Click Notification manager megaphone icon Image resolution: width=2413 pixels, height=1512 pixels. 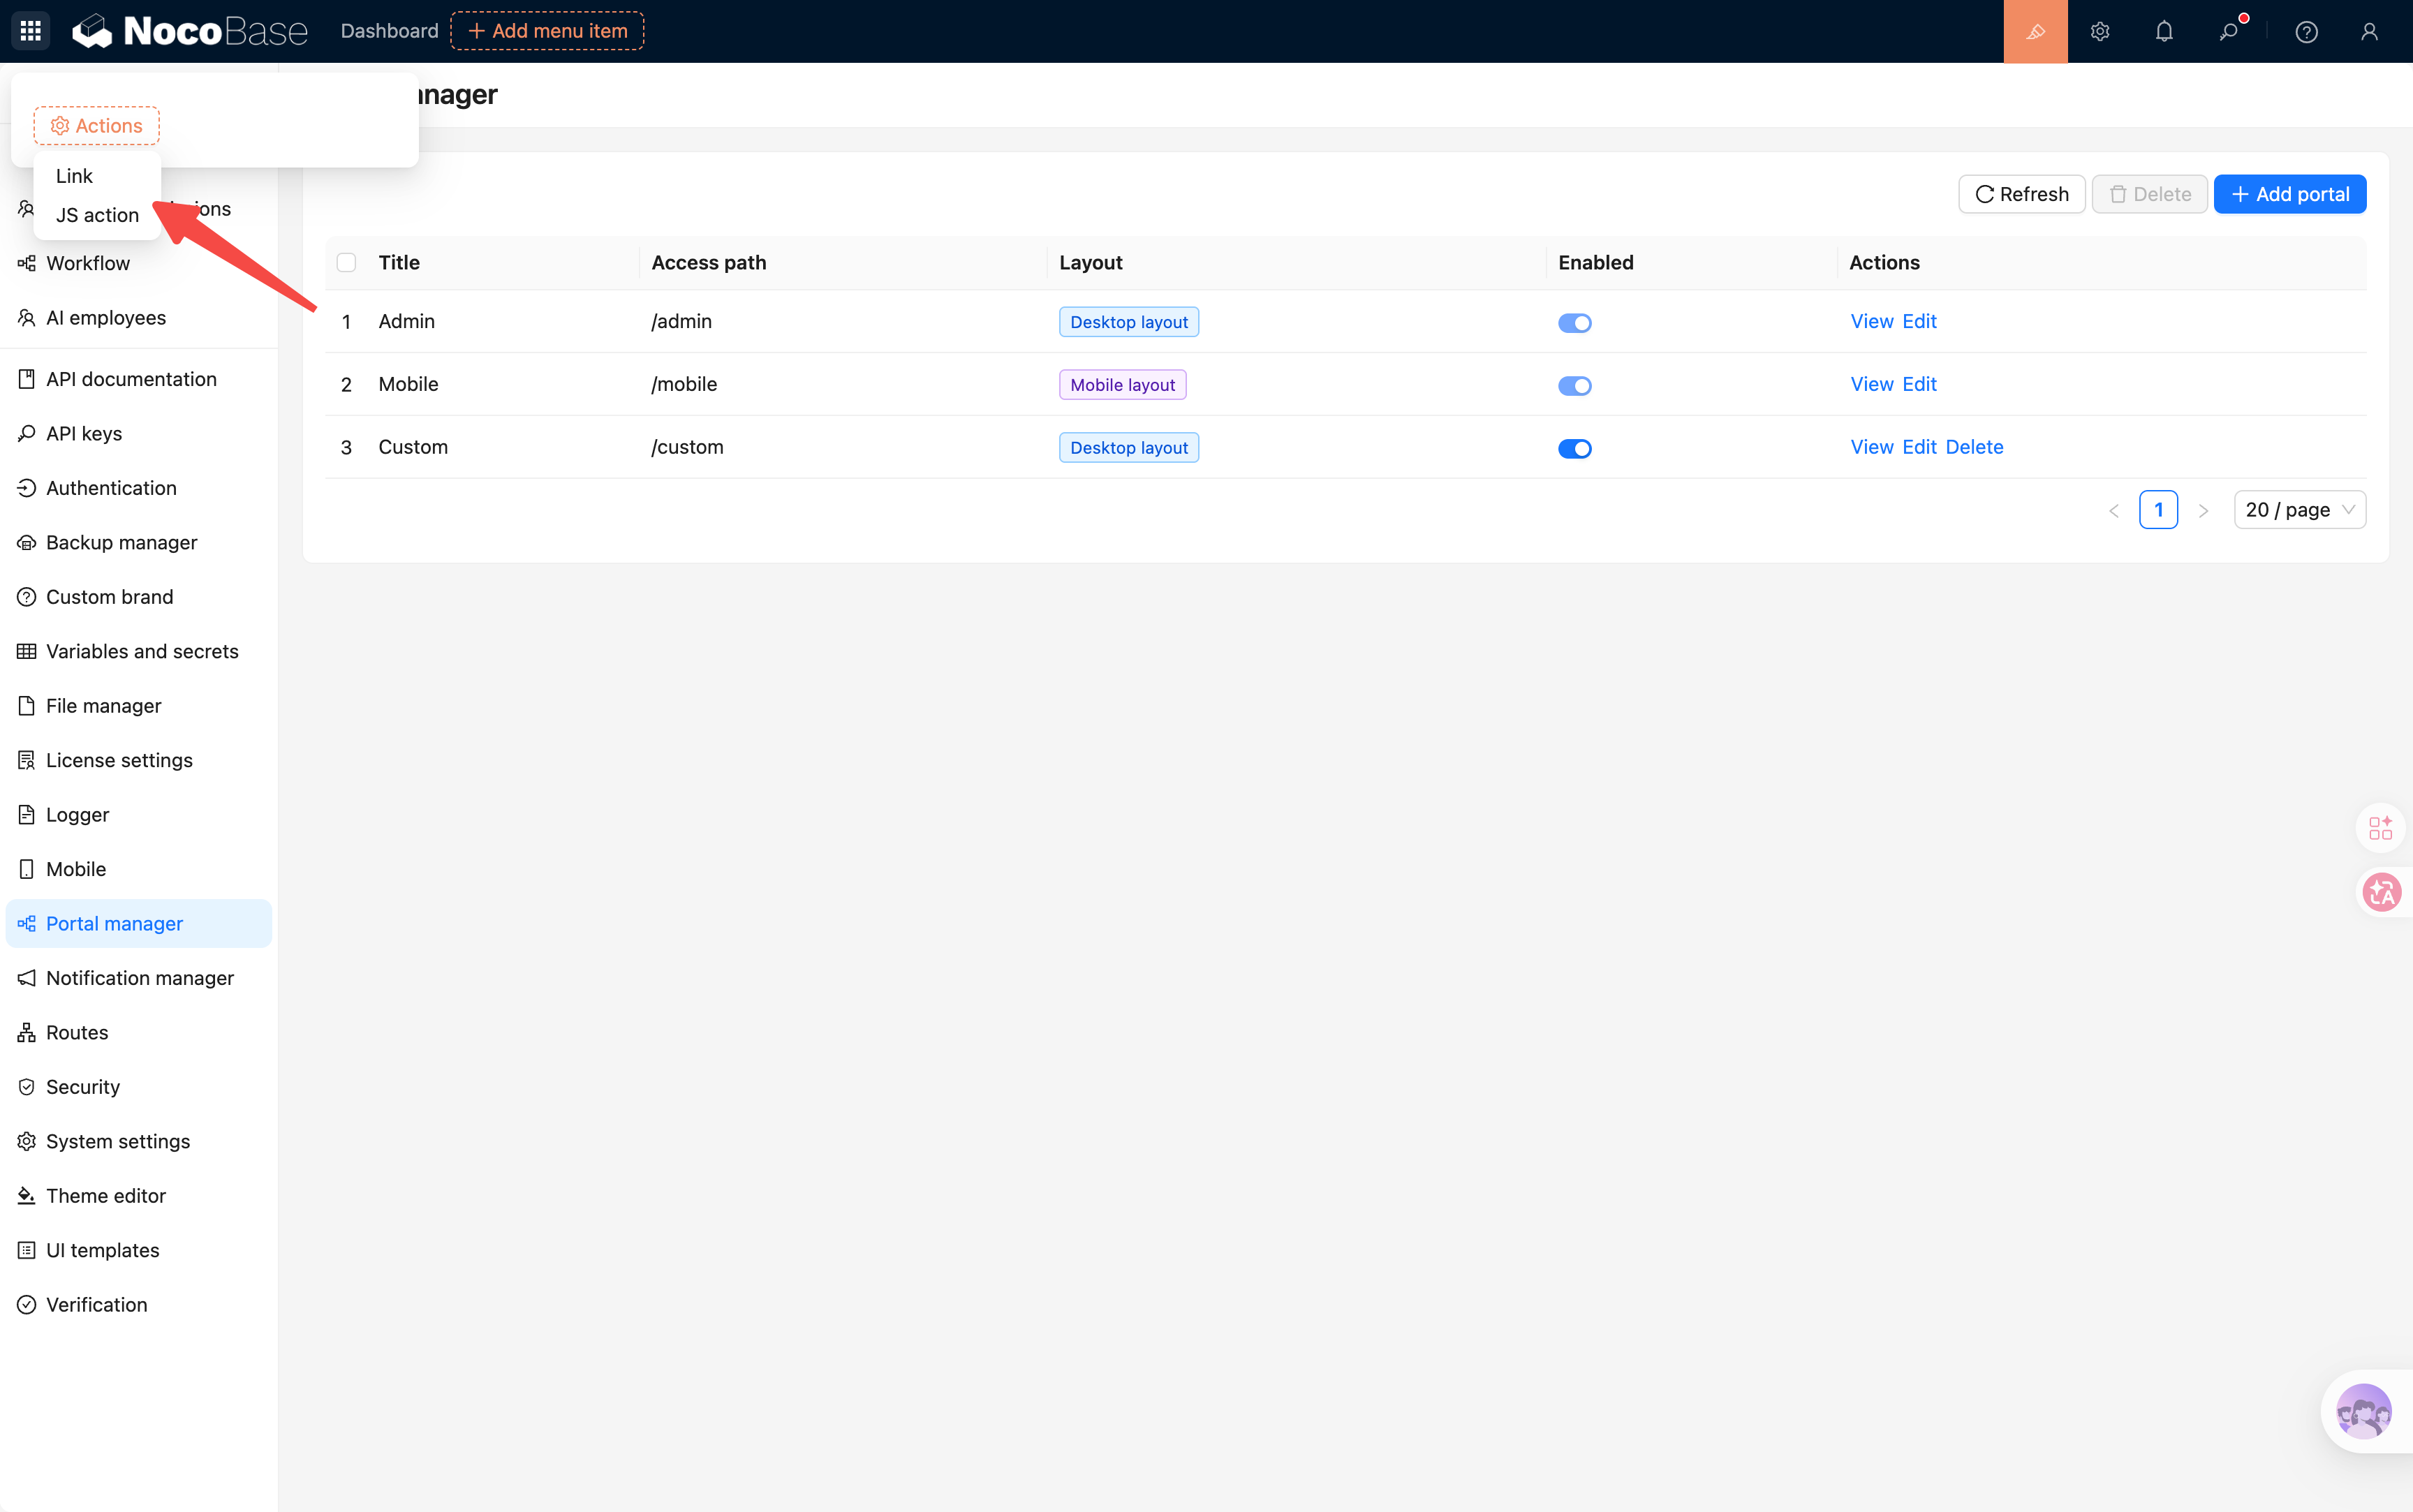point(27,978)
